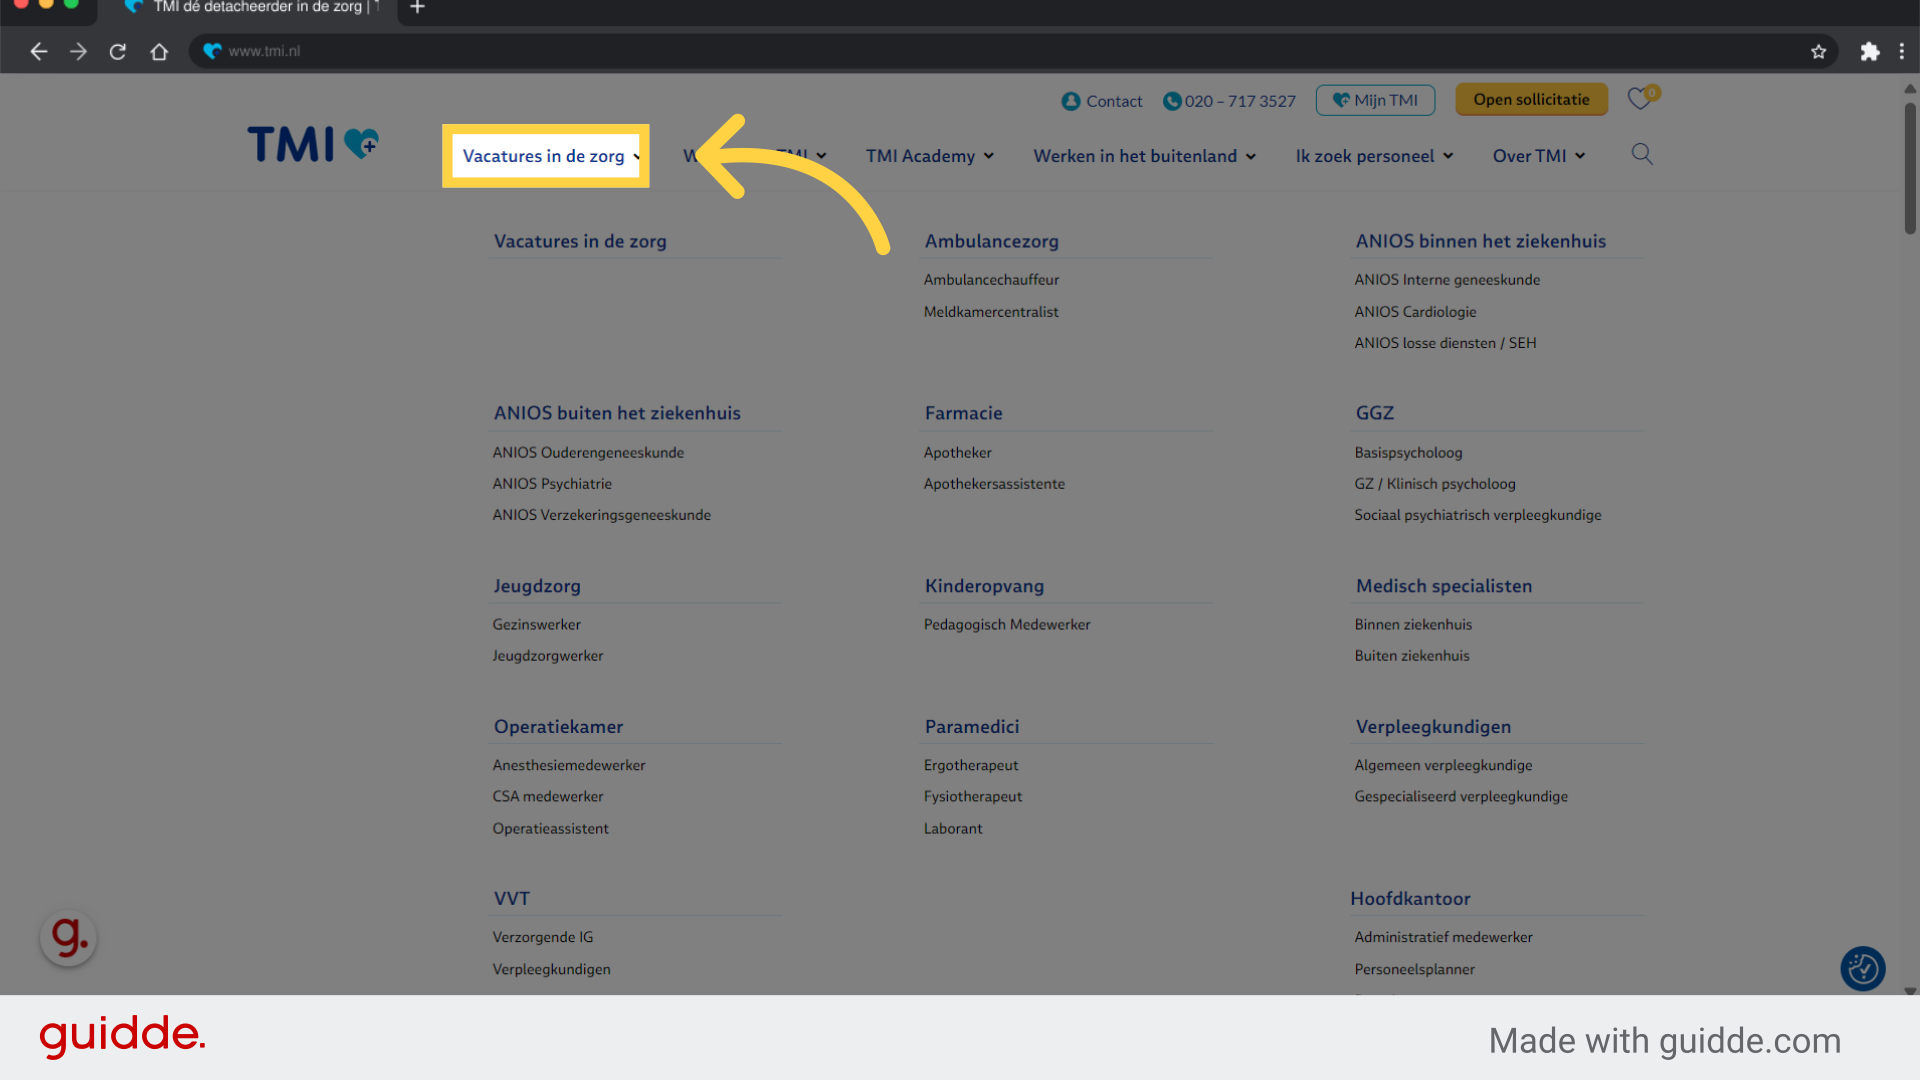
Task: Click the TMI logo
Action: click(x=313, y=144)
